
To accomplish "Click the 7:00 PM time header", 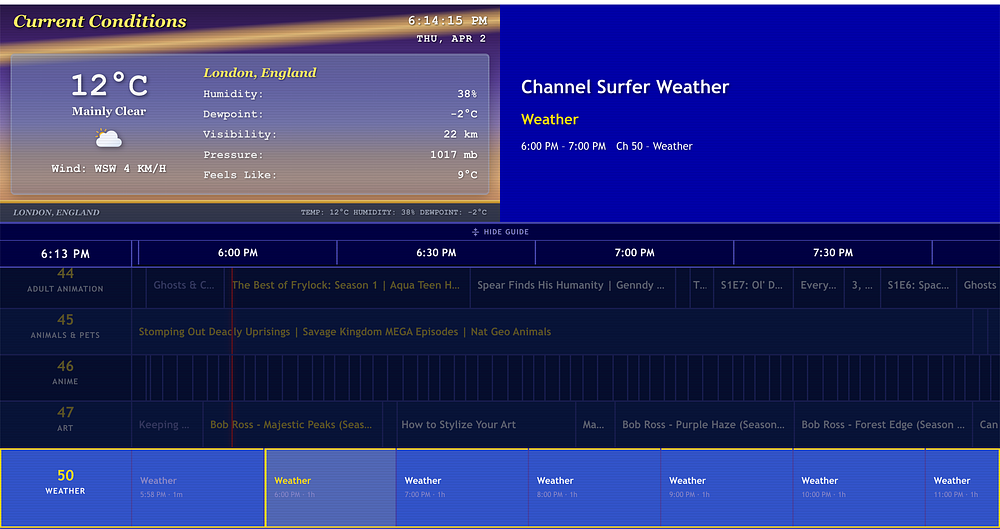I will click(x=635, y=253).
